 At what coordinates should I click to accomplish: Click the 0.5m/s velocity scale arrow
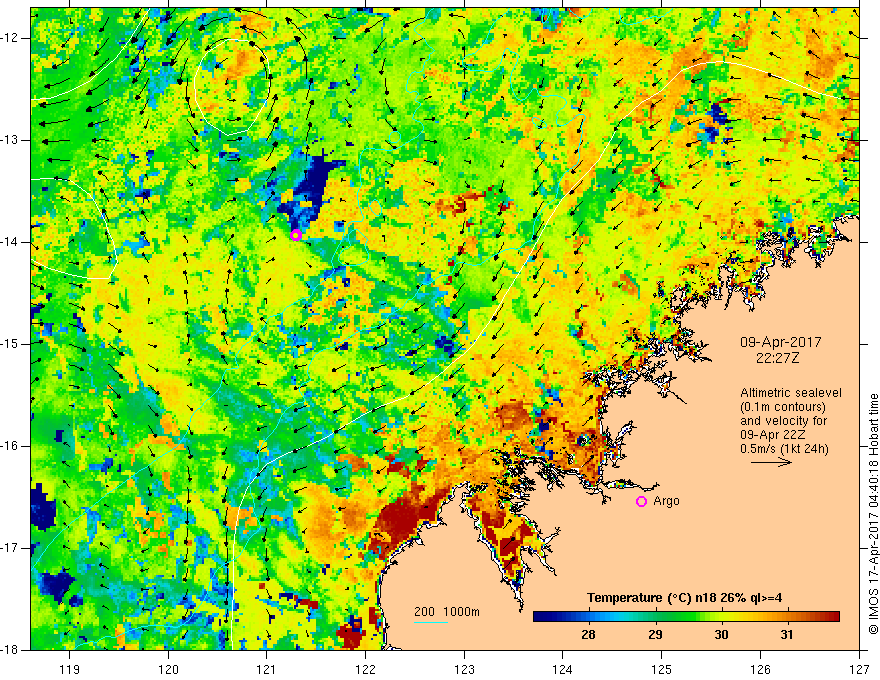click(x=771, y=463)
